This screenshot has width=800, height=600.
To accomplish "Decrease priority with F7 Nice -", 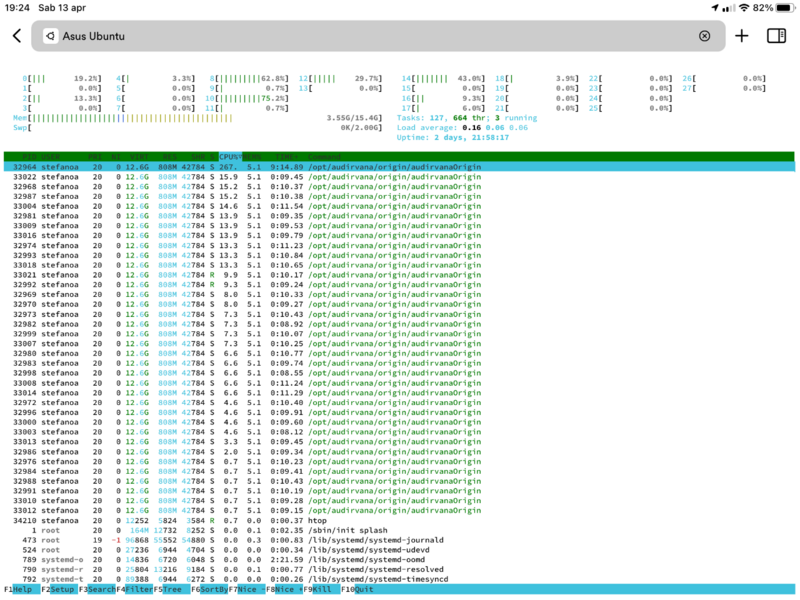I will tap(247, 589).
